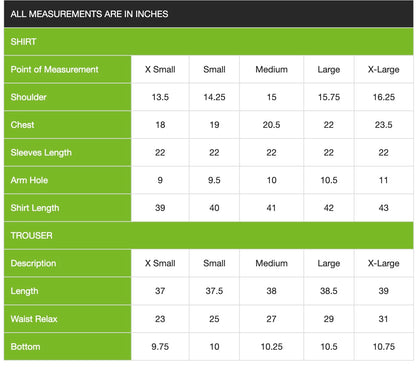Select shoulder value 14.25 for Small
The image size is (416, 374).
pyautogui.click(x=214, y=97)
